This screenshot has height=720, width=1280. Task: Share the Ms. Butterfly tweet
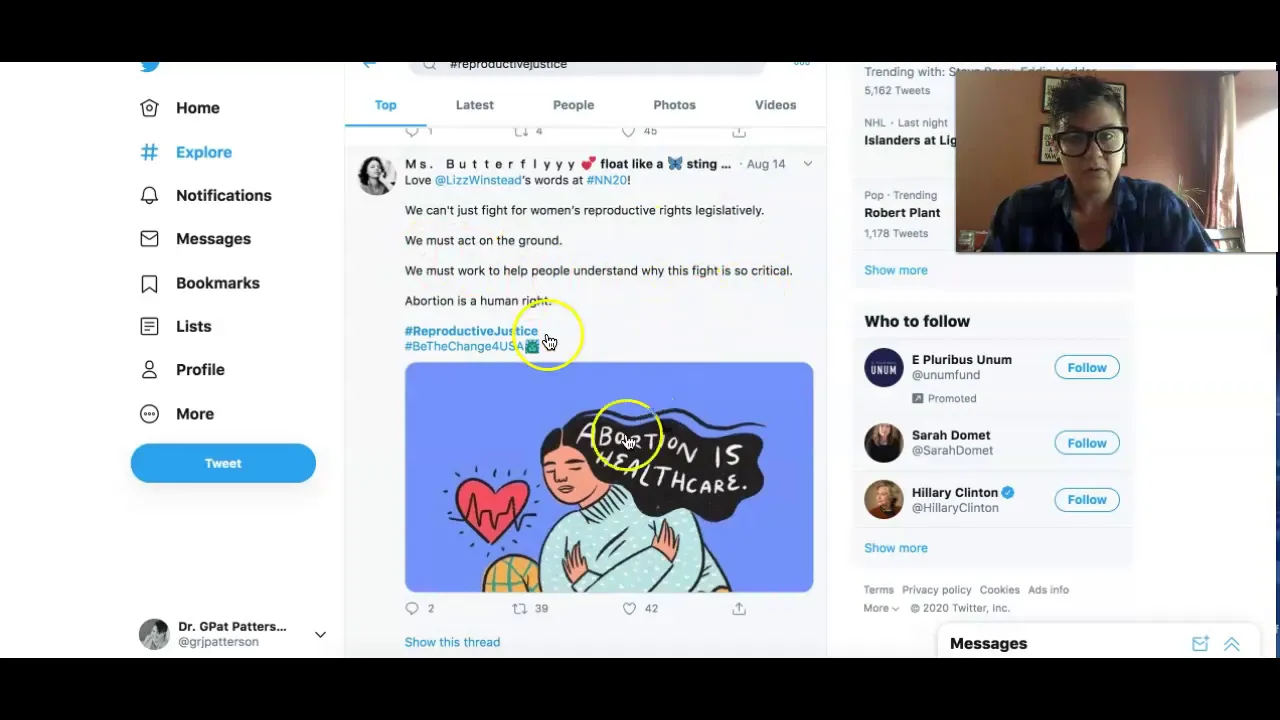[739, 608]
